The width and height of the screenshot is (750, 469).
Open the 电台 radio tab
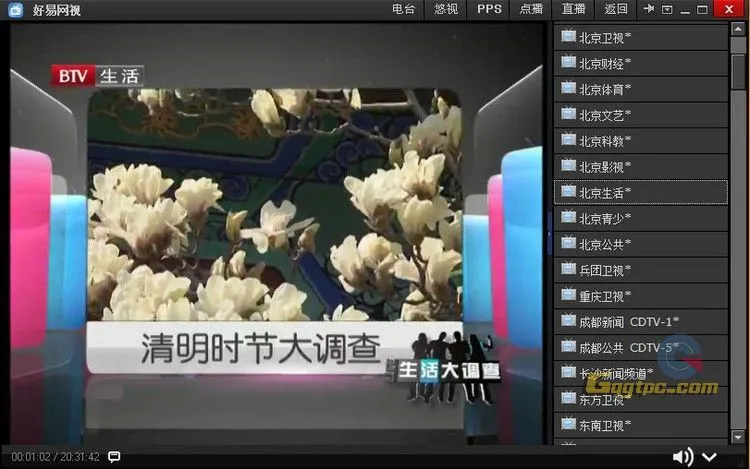point(403,9)
